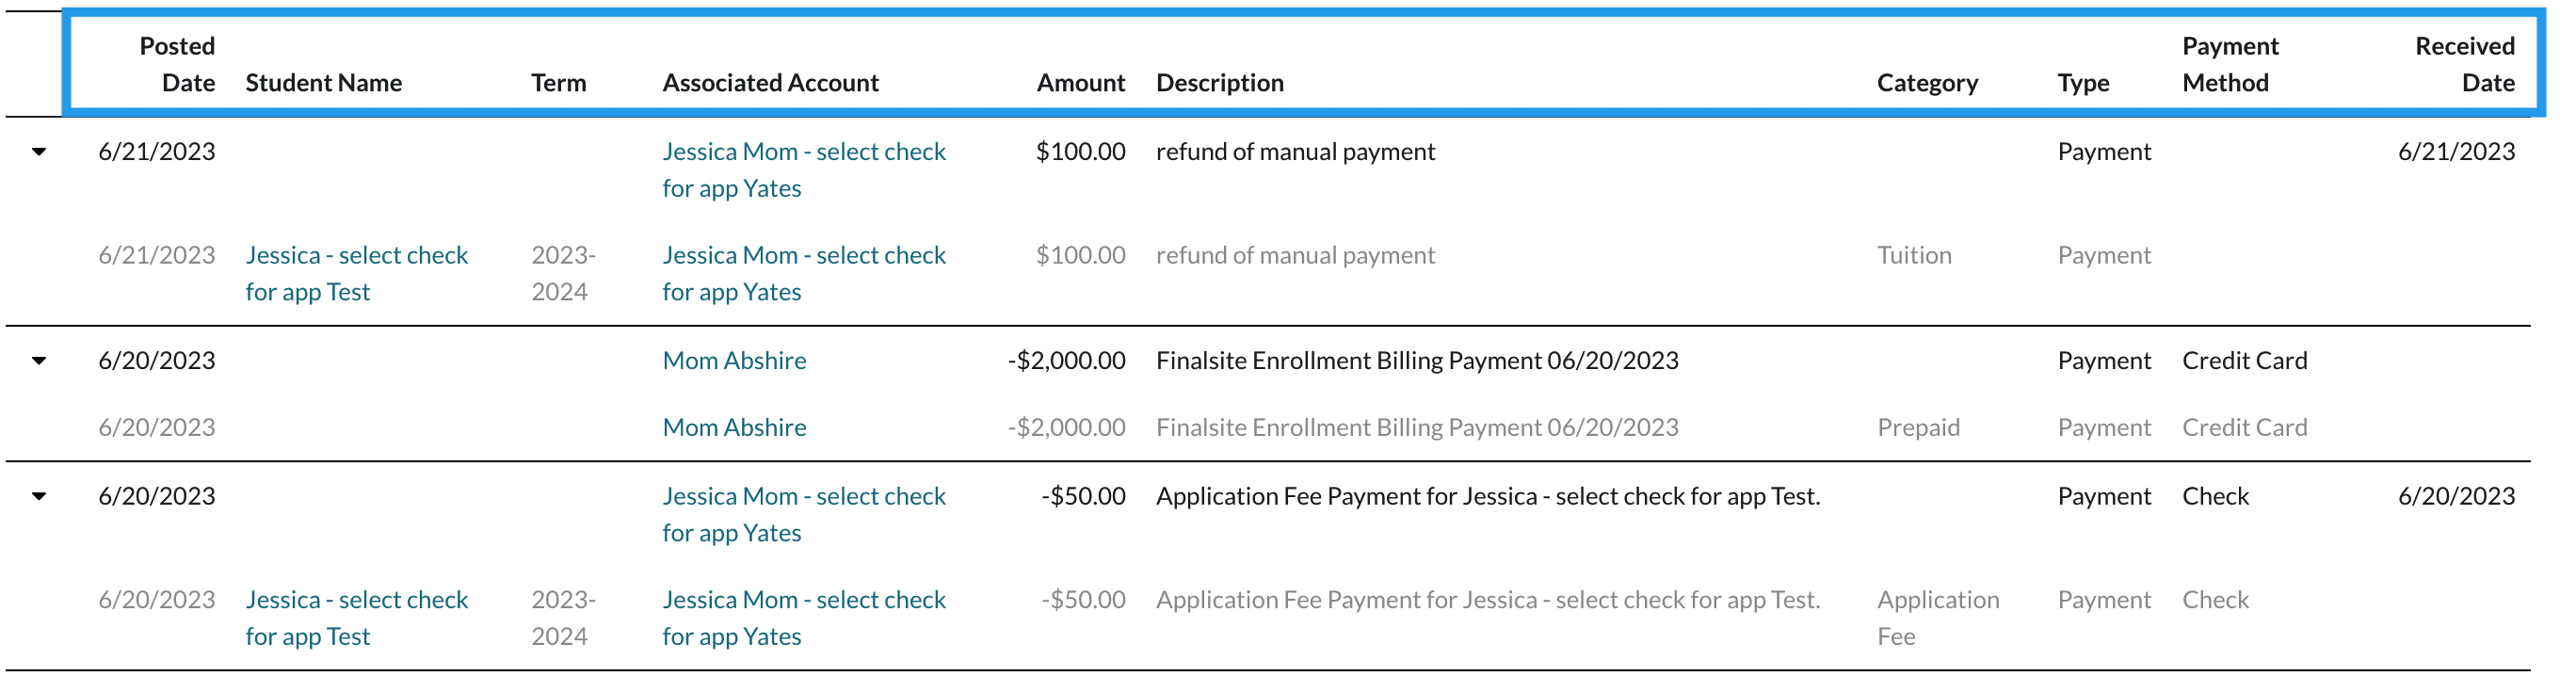Select the Associated Account column header
The image size is (2576, 676).
(x=770, y=83)
